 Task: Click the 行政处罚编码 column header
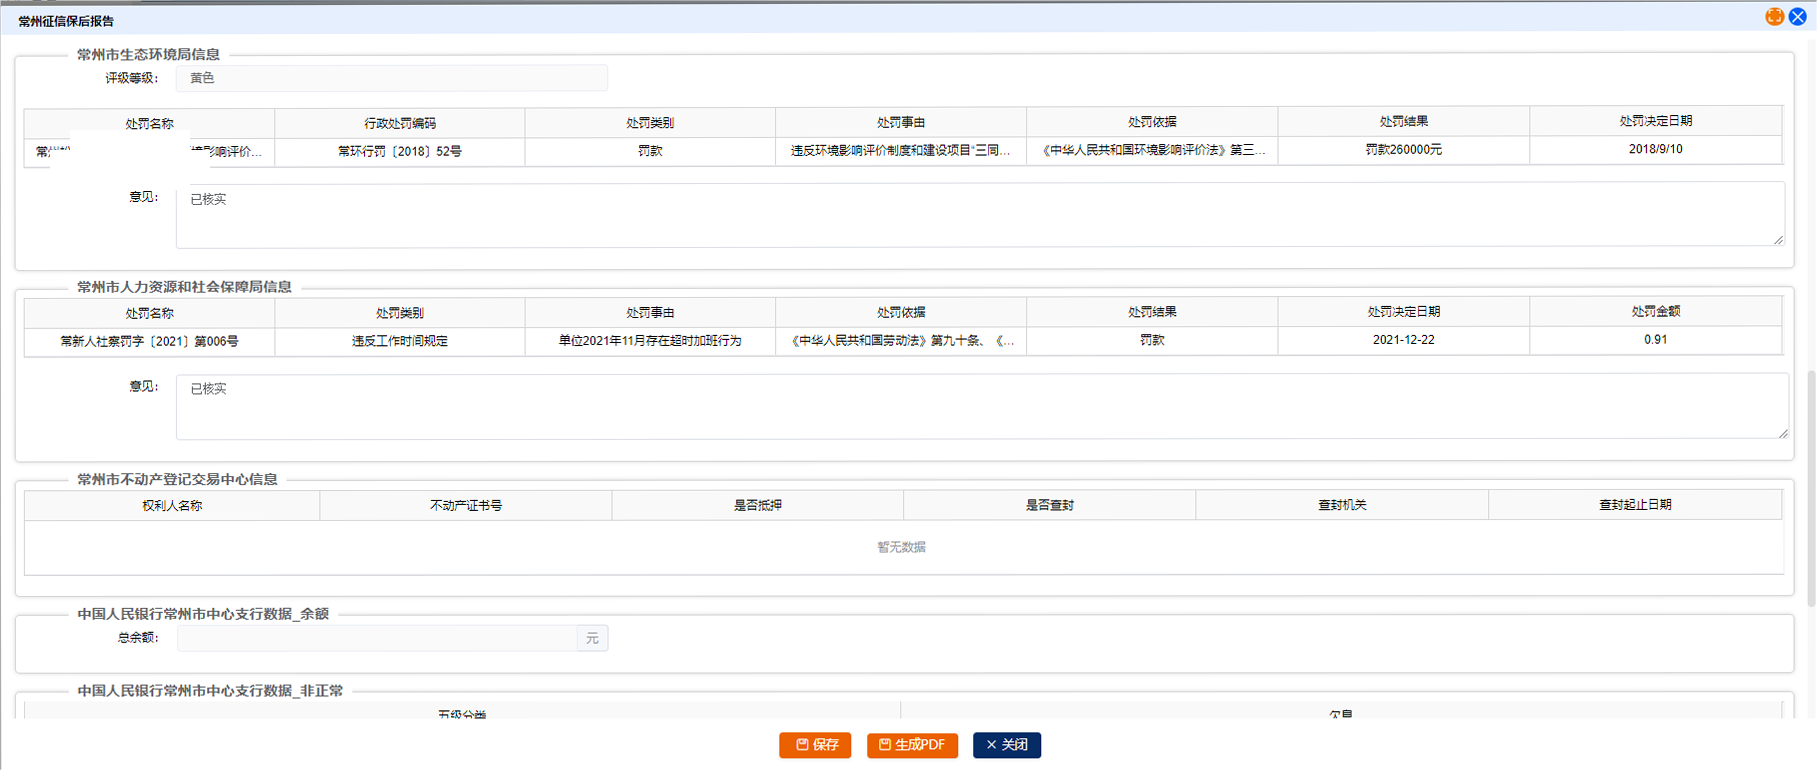(x=400, y=123)
